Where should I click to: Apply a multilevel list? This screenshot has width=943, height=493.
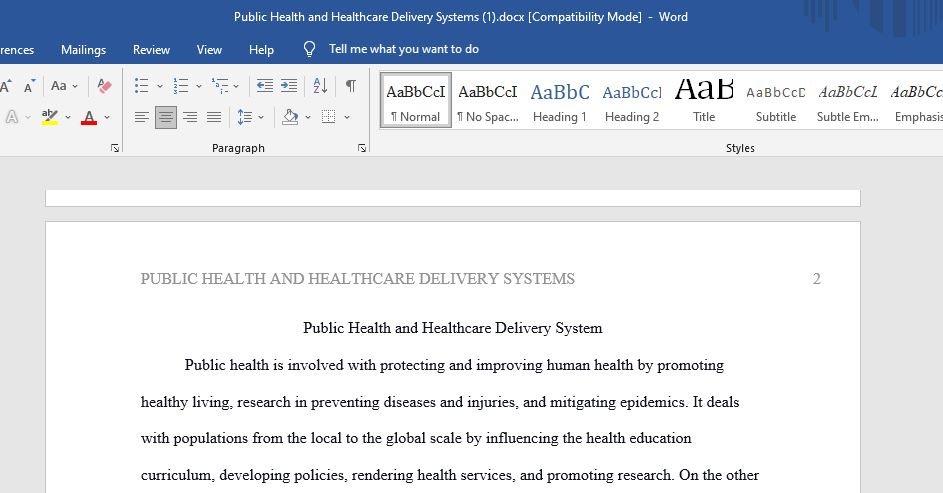220,86
